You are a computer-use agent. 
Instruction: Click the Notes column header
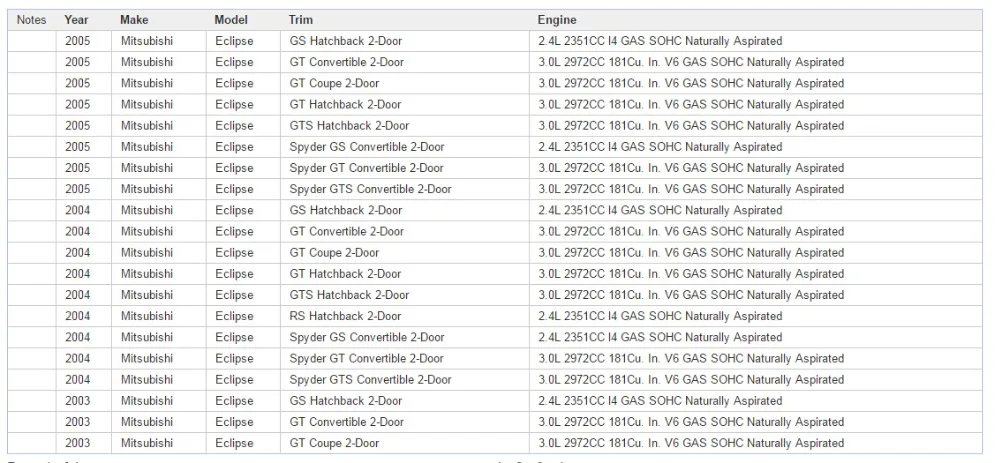pyautogui.click(x=31, y=20)
